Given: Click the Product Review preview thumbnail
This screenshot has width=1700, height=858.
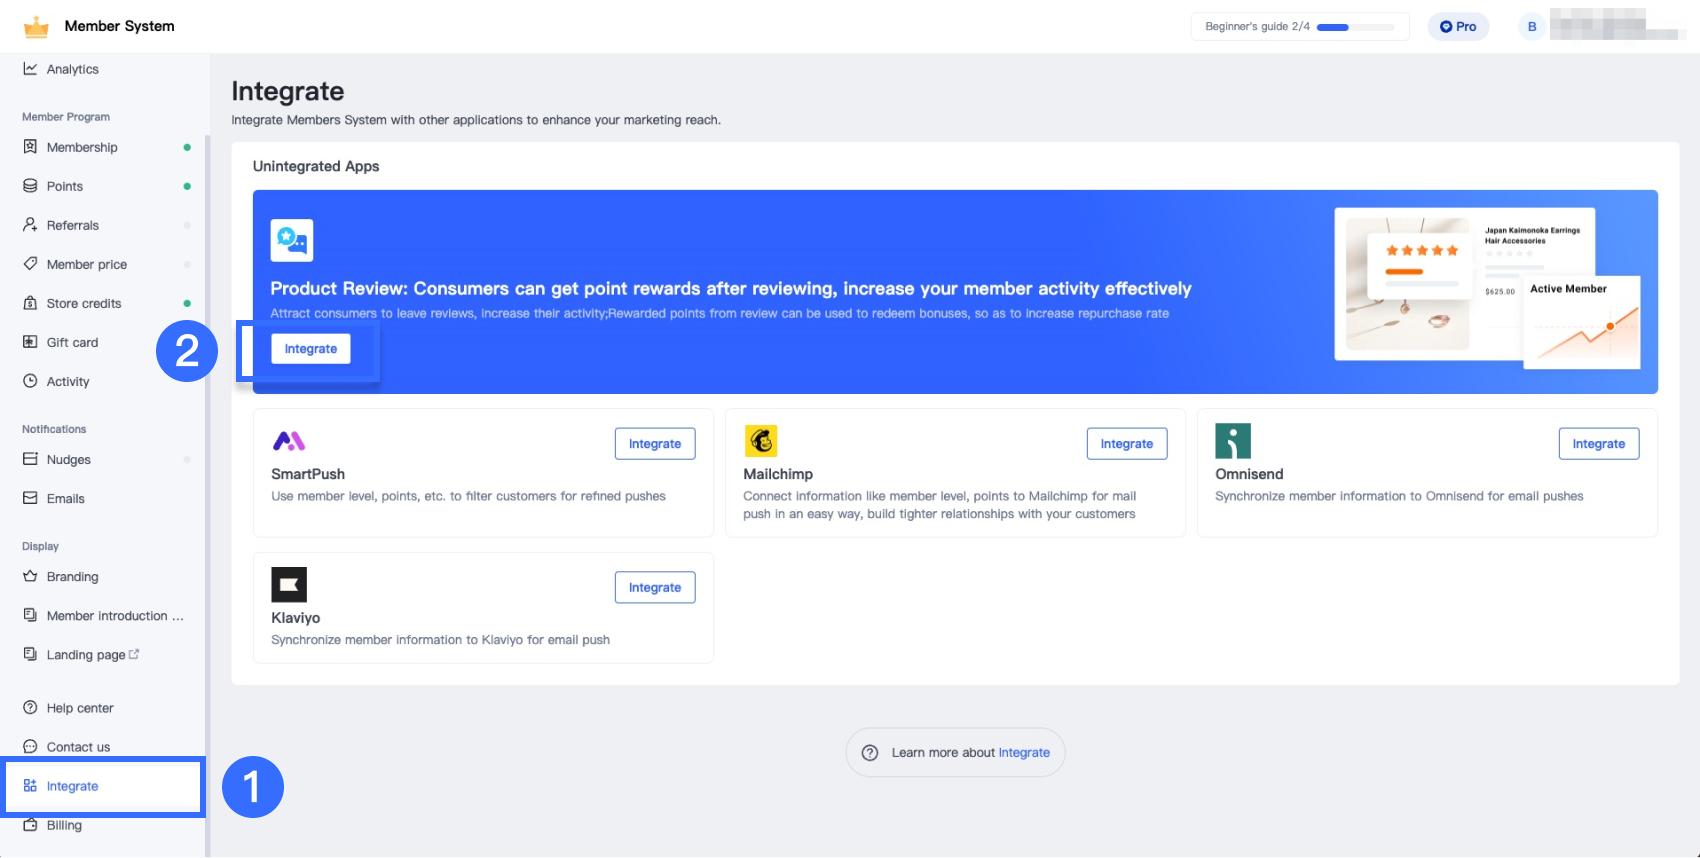Looking at the screenshot, I should [x=1488, y=289].
